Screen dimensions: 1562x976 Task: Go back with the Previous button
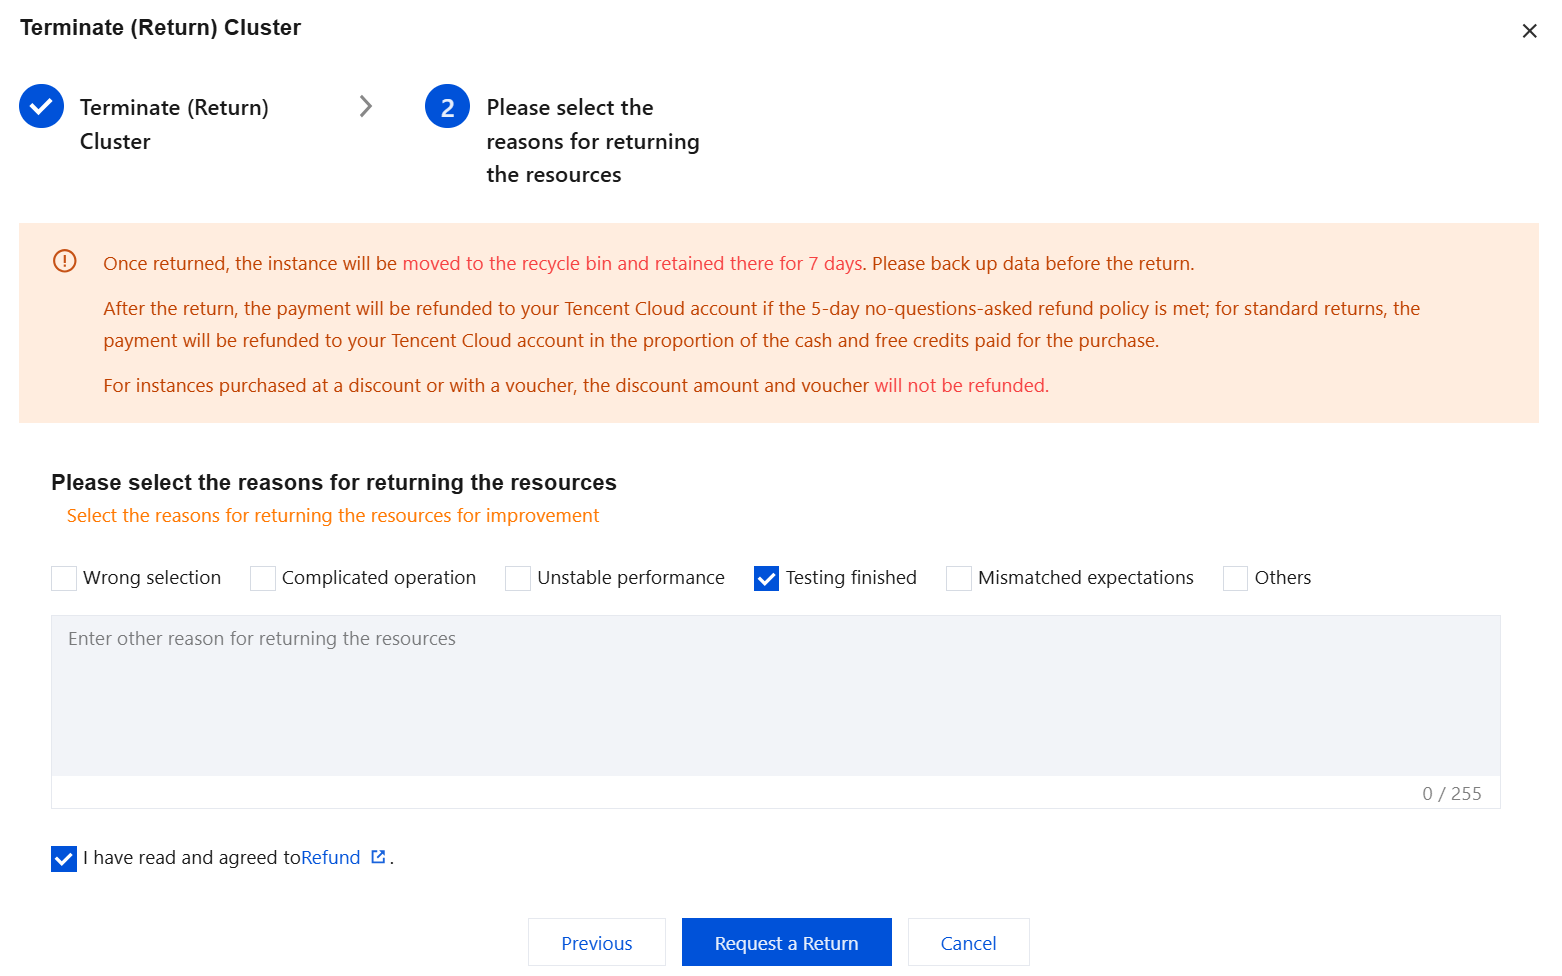597,943
